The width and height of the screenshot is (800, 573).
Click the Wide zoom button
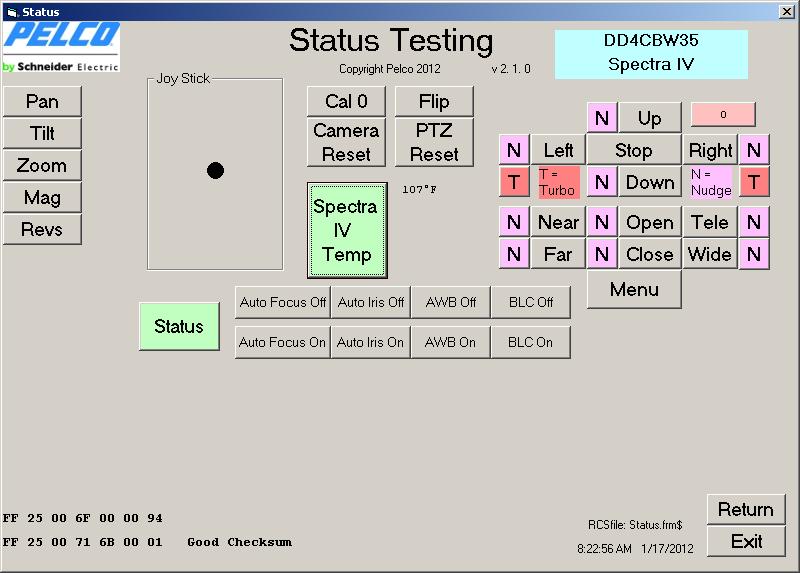[710, 254]
